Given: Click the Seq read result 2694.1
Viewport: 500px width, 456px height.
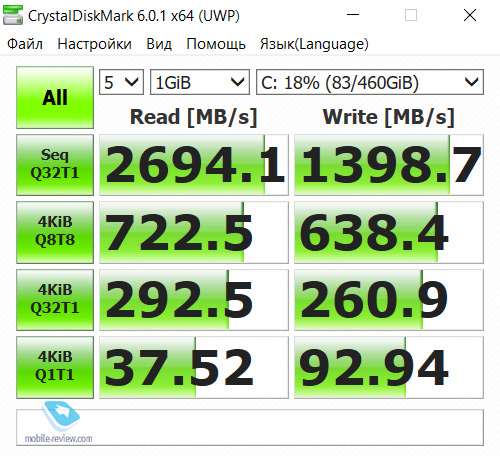Looking at the screenshot, I should pos(194,165).
